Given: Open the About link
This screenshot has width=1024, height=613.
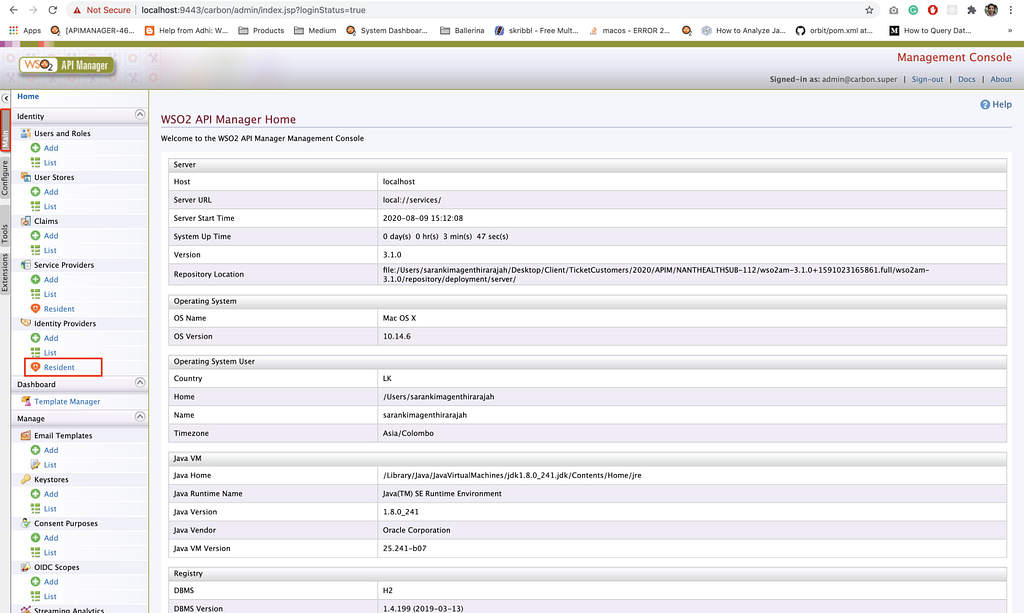Looking at the screenshot, I should pyautogui.click(x=1001, y=79).
